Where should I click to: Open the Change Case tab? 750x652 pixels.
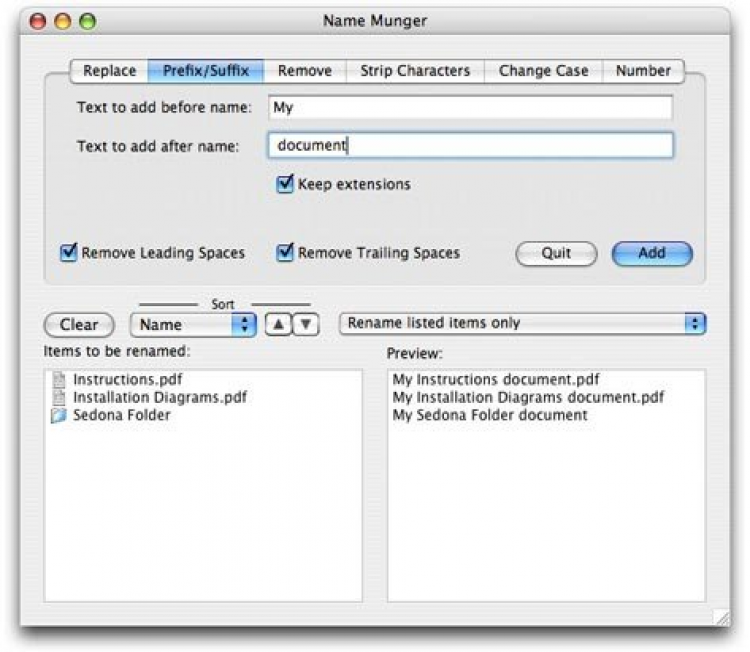(x=543, y=71)
